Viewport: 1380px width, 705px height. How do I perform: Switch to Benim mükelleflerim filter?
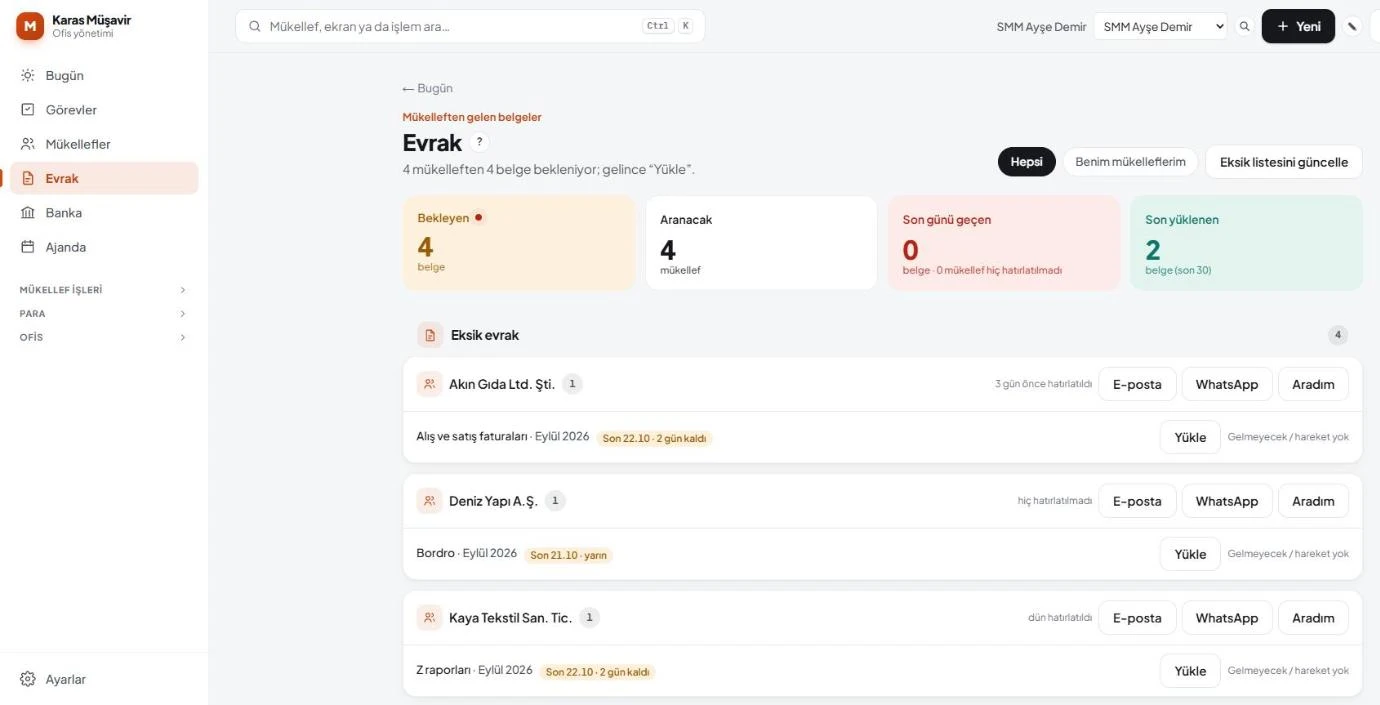pos(1130,162)
